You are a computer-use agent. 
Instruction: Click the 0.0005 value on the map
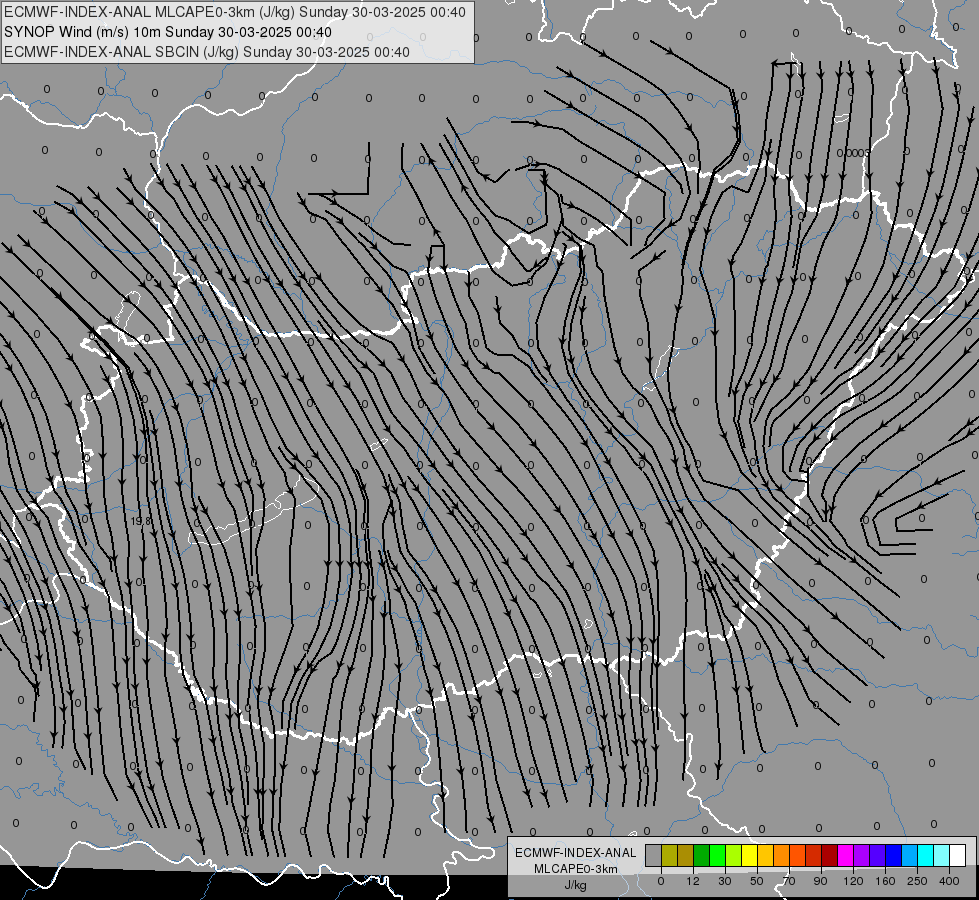tap(853, 153)
